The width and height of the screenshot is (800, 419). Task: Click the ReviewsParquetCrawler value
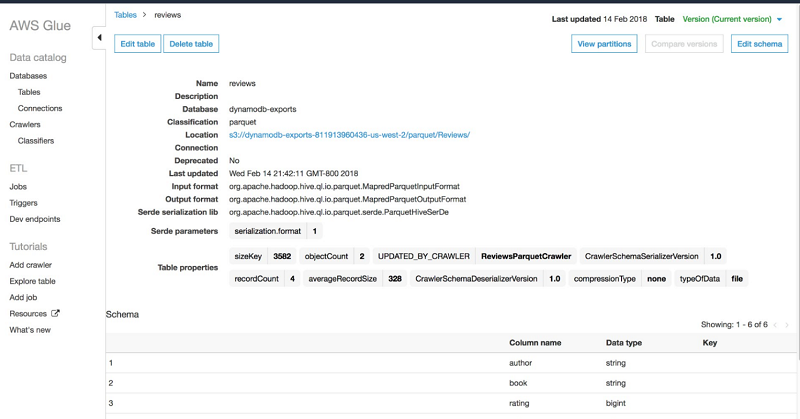[526, 256]
